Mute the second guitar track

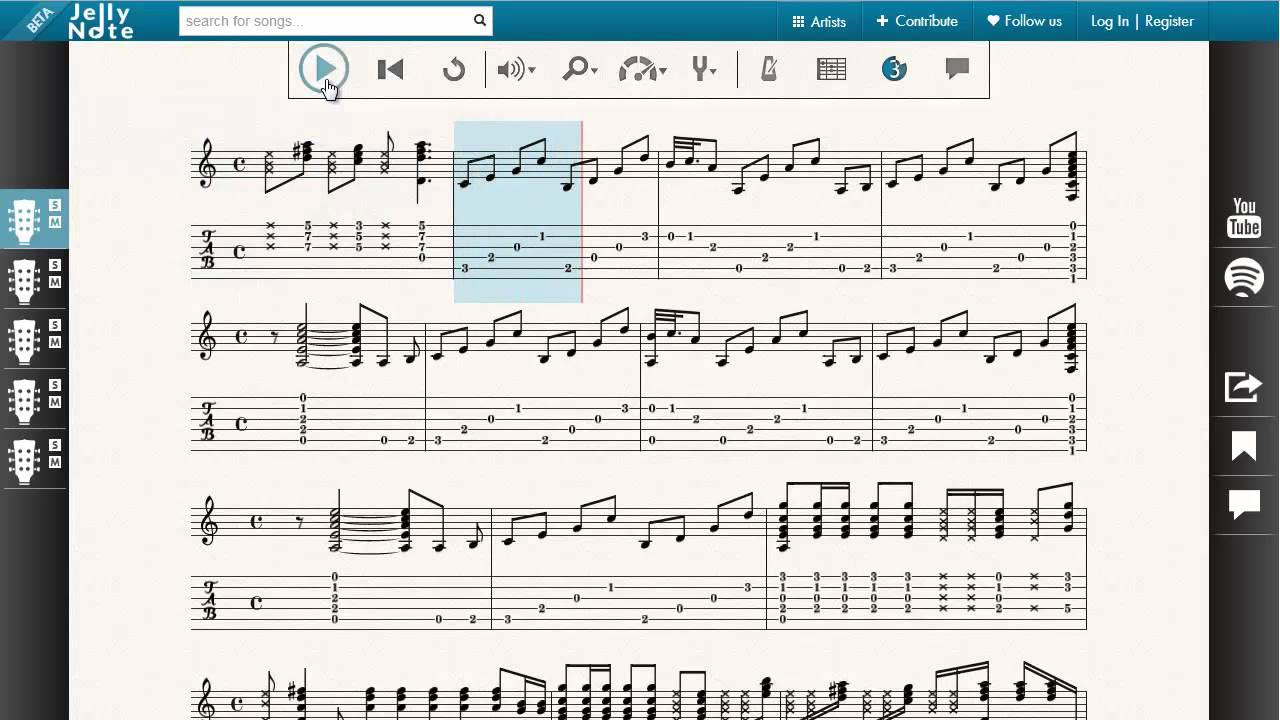55,283
